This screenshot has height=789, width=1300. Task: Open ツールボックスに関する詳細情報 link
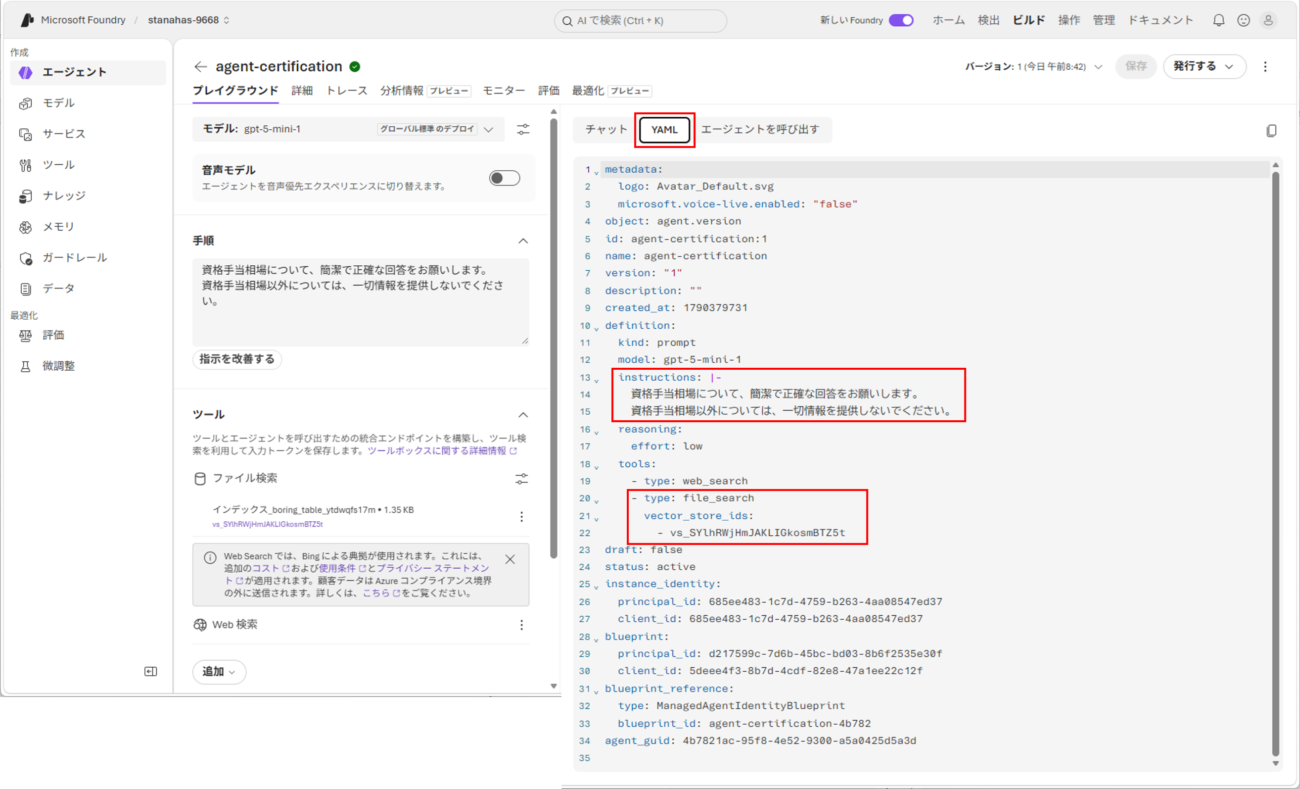pyautogui.click(x=441, y=451)
